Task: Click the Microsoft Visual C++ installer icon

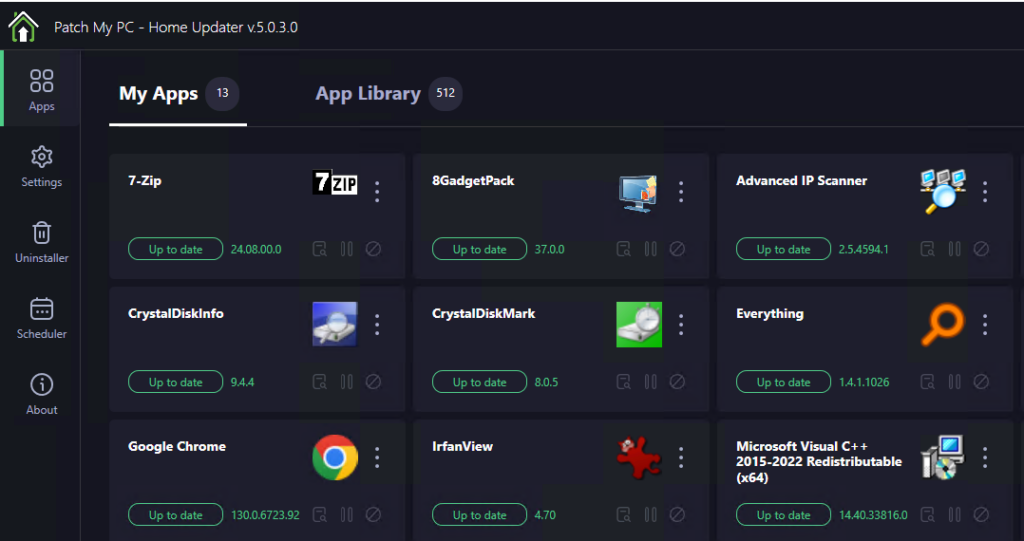Action: click(x=942, y=457)
